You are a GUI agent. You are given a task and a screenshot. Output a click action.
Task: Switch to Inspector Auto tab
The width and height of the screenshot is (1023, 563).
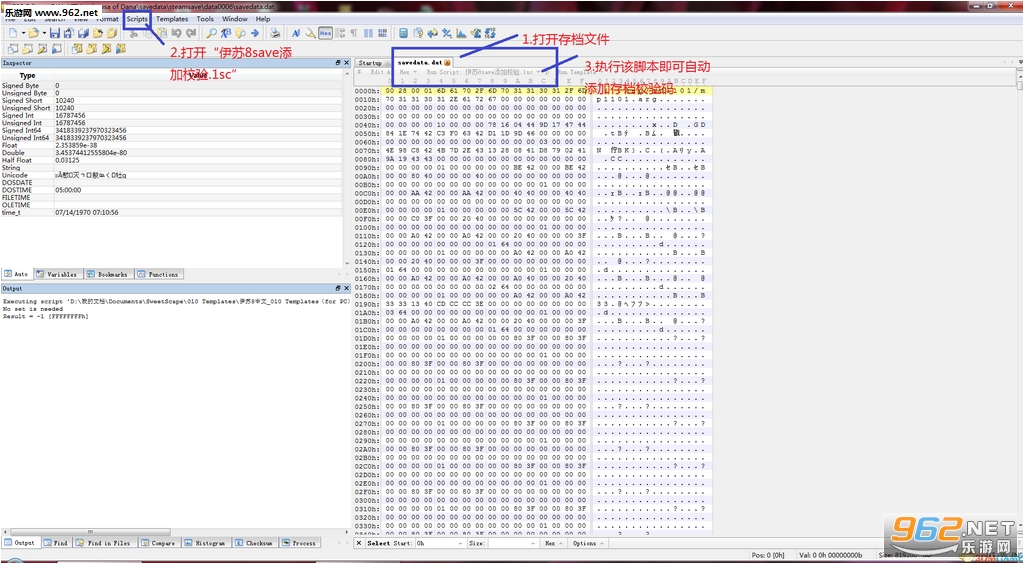[x=17, y=274]
